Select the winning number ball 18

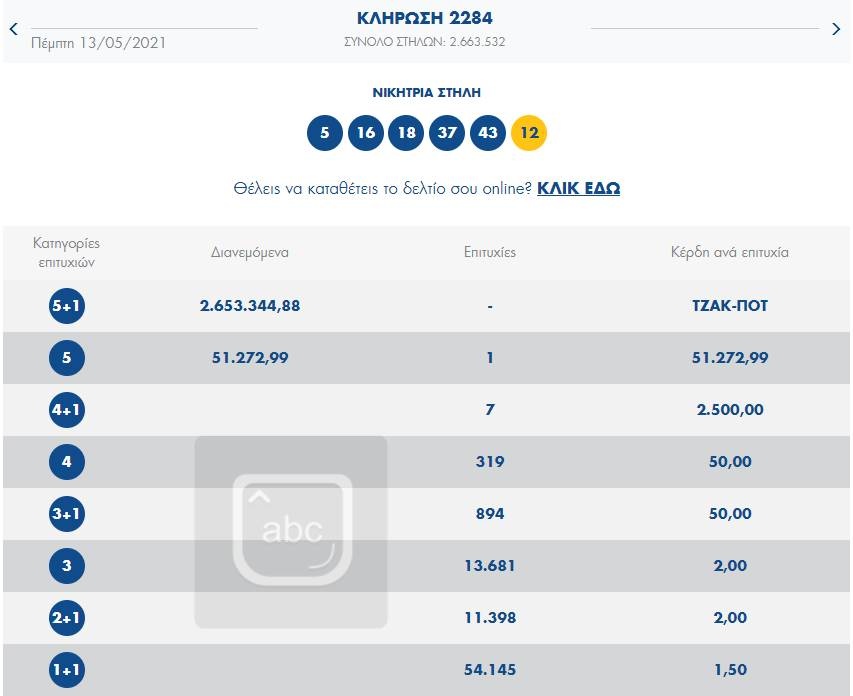406,133
